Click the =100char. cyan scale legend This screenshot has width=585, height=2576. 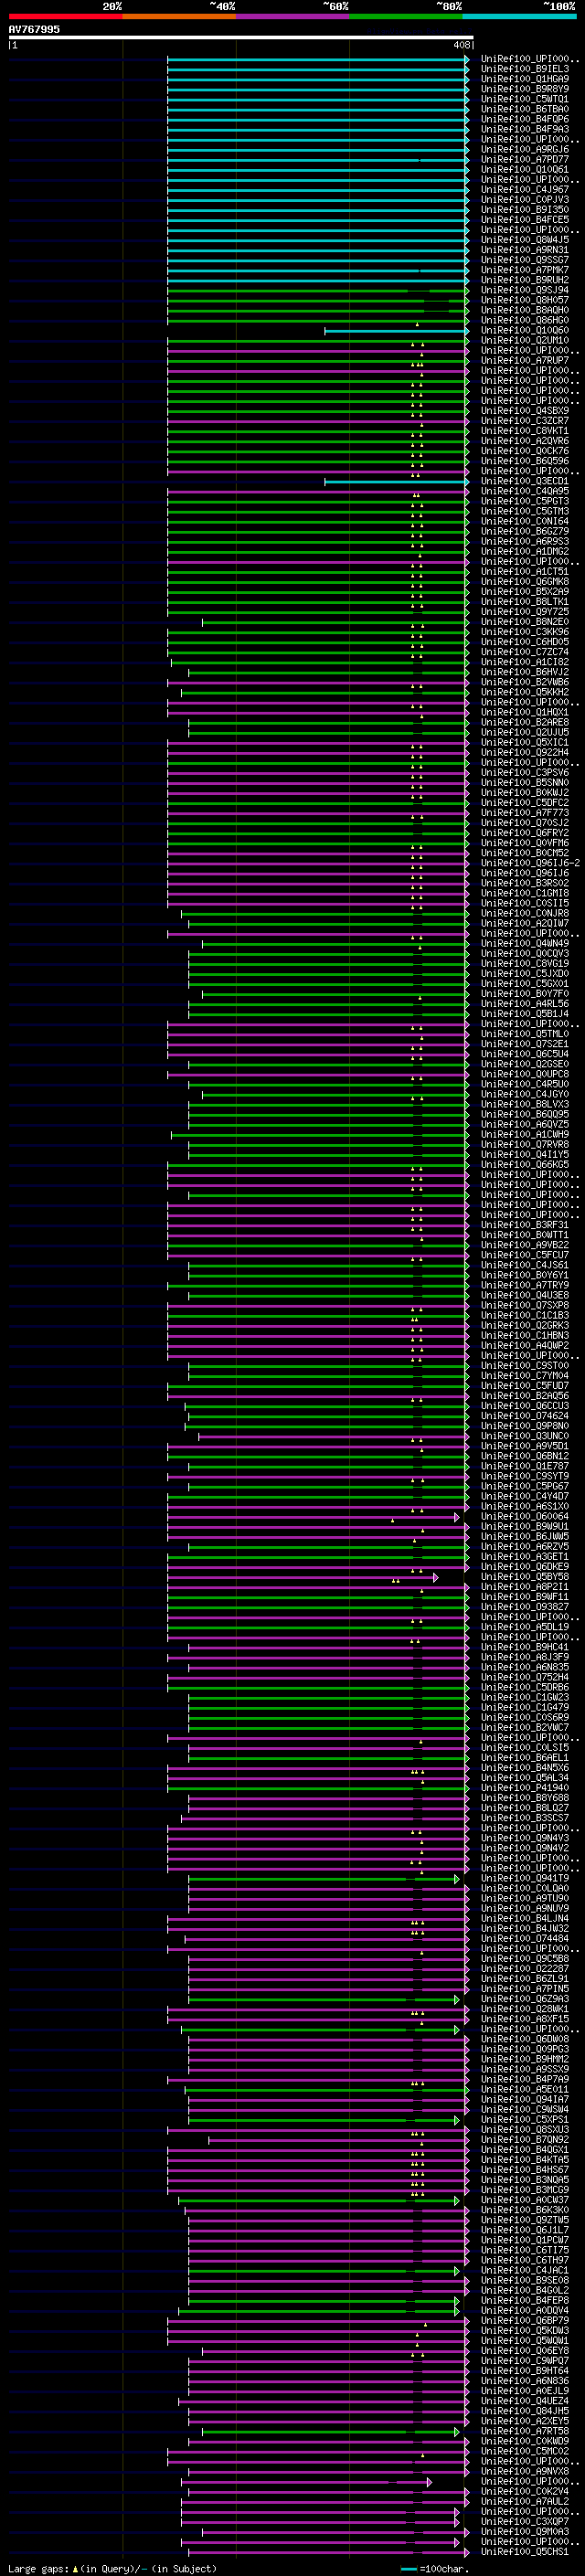pyautogui.click(x=435, y=2568)
